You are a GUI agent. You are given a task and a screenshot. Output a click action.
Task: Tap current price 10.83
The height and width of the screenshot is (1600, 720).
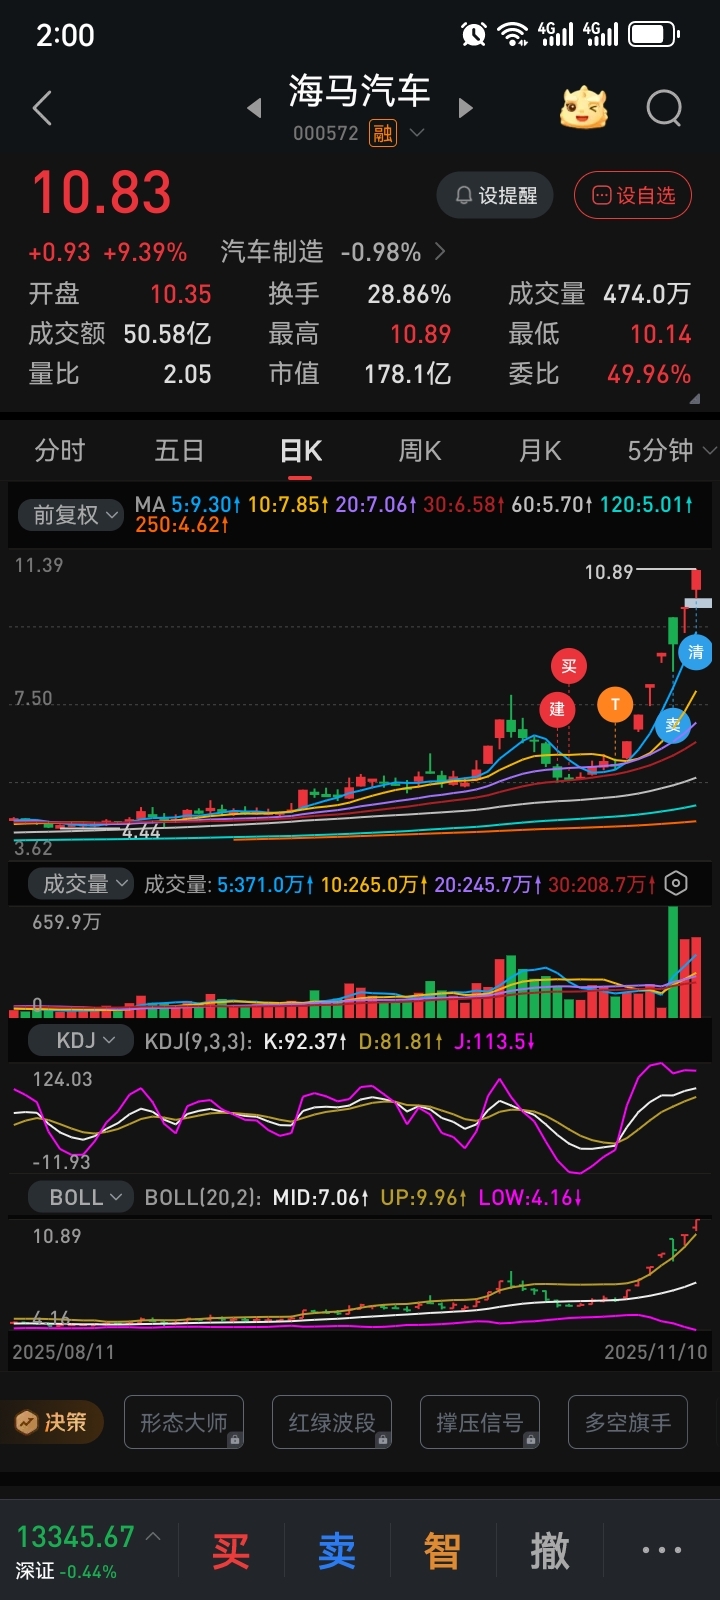102,193
